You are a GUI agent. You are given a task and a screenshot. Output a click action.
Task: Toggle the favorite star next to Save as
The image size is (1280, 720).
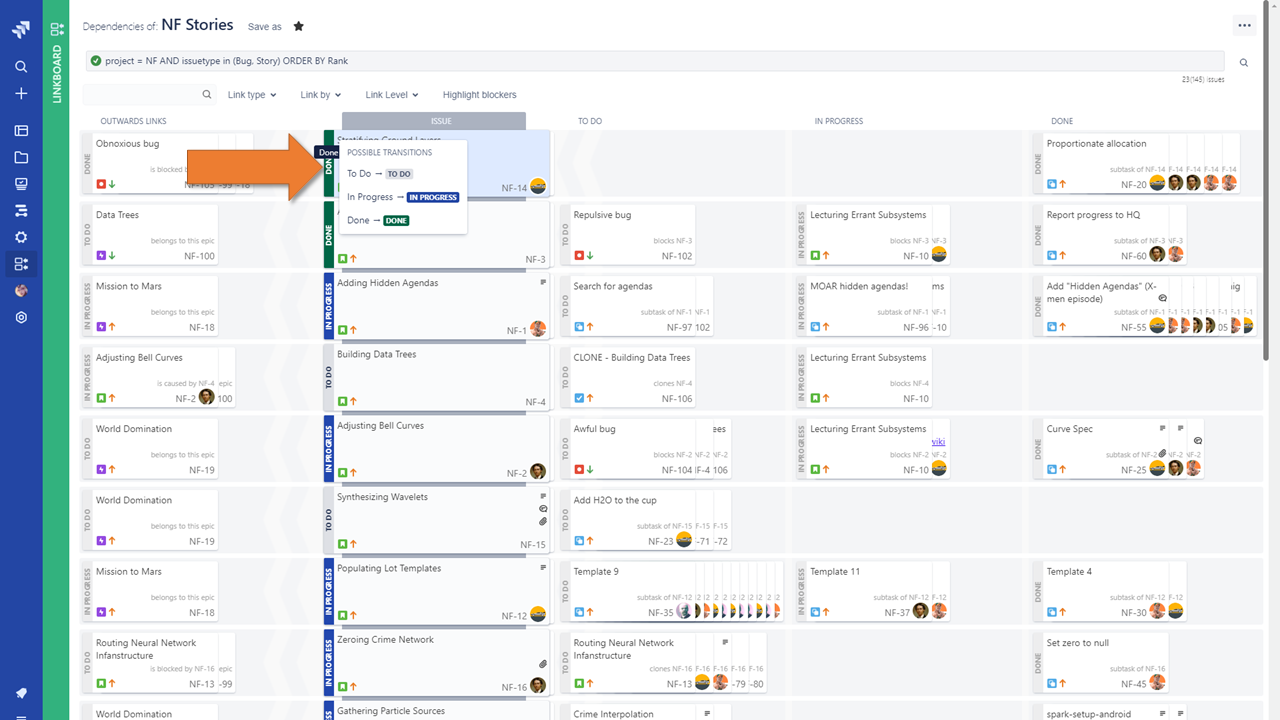(x=298, y=26)
